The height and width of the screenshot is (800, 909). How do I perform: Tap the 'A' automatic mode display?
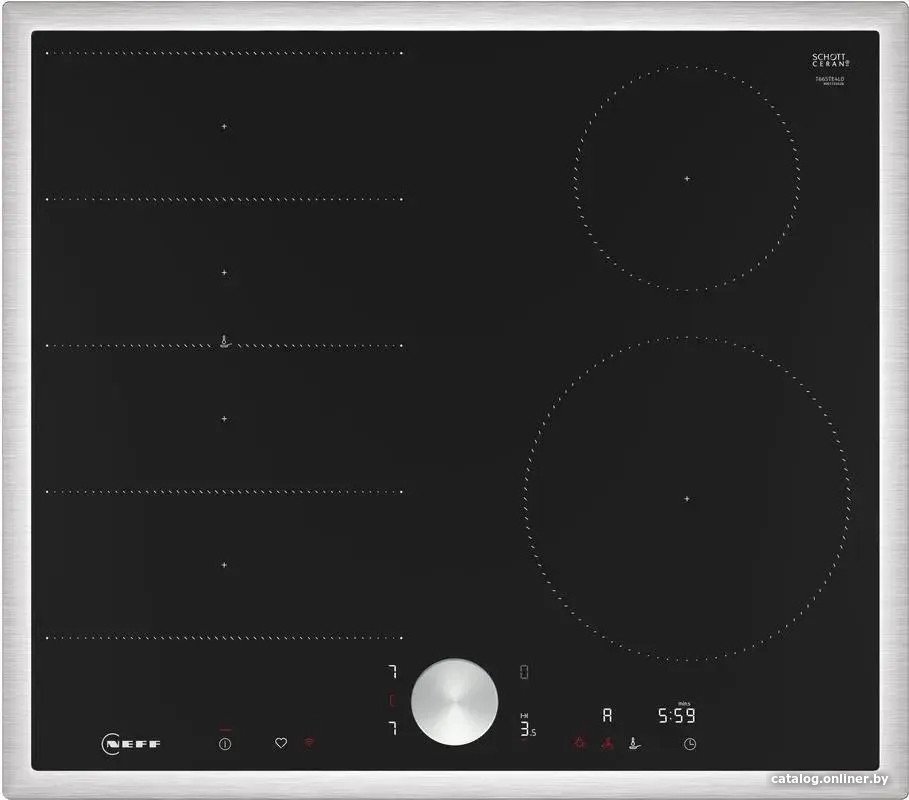[x=606, y=715]
